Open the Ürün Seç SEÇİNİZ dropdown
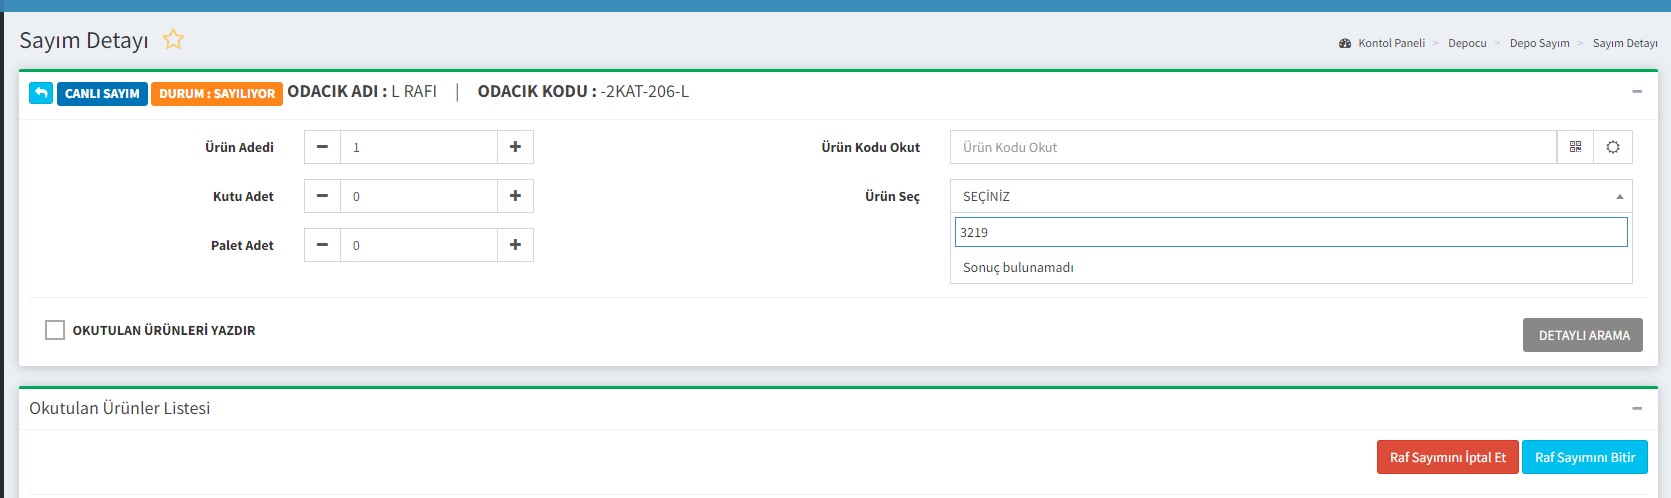Screen dimensions: 1671x498 tap(1290, 196)
